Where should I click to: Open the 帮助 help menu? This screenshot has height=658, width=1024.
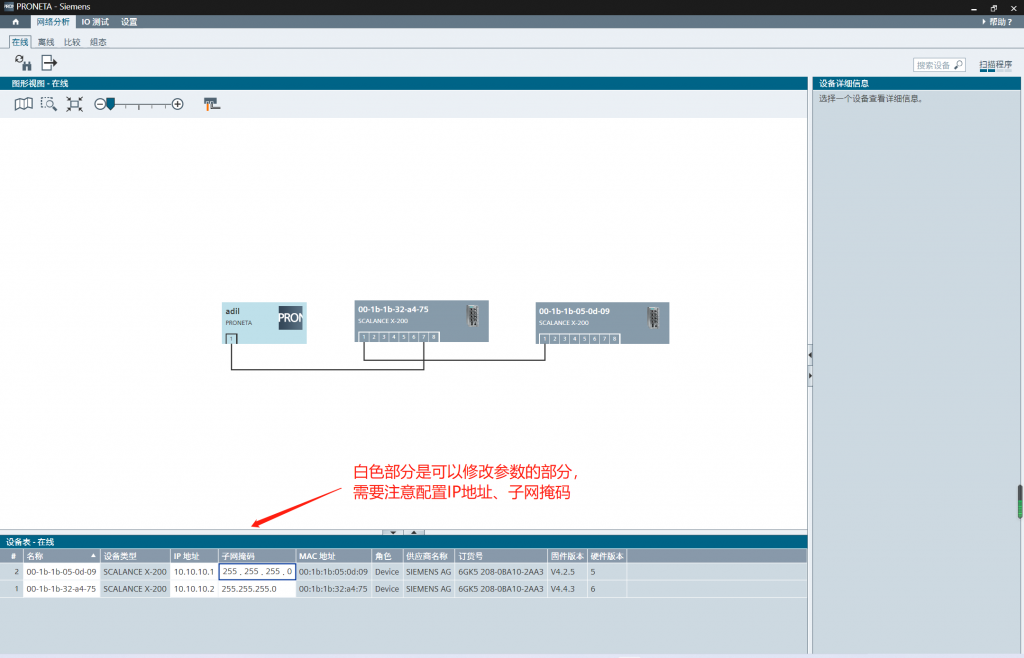point(997,22)
